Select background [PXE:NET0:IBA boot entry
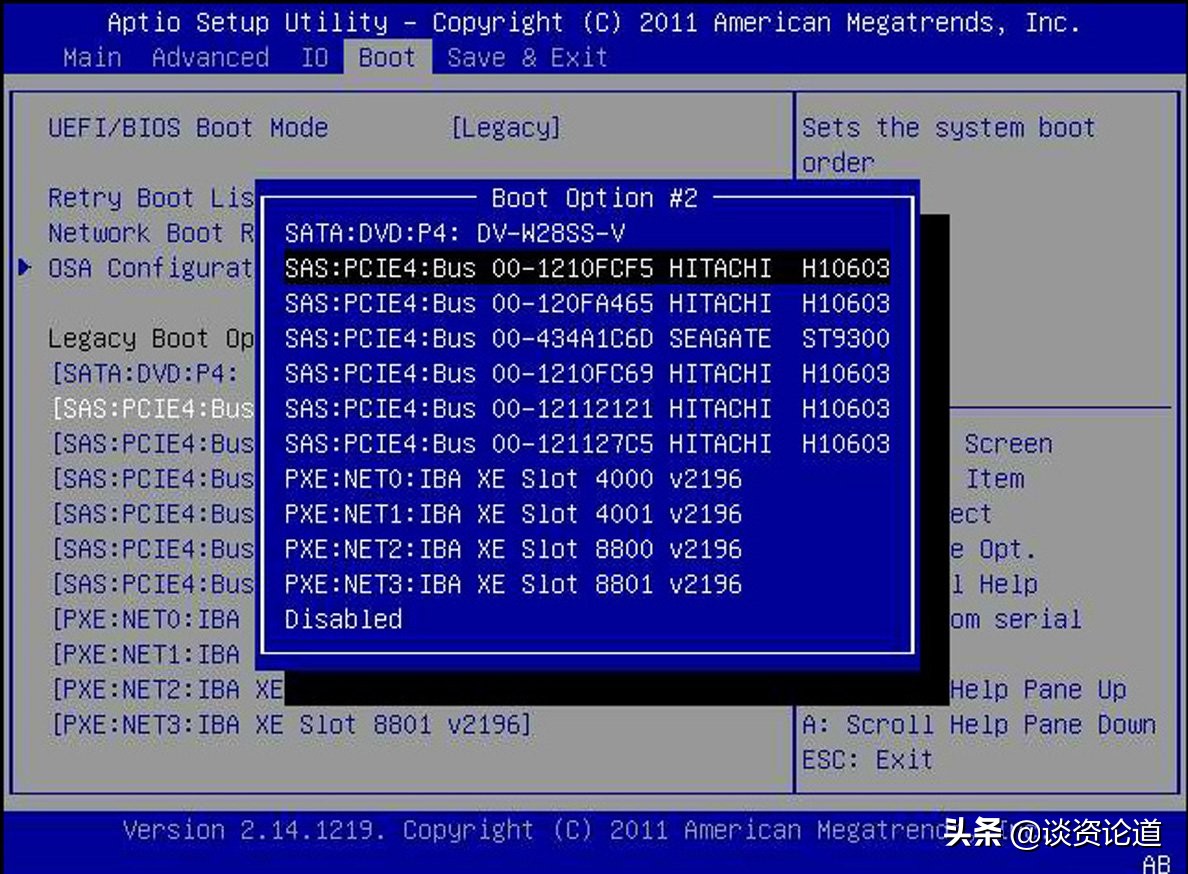 click(x=145, y=620)
